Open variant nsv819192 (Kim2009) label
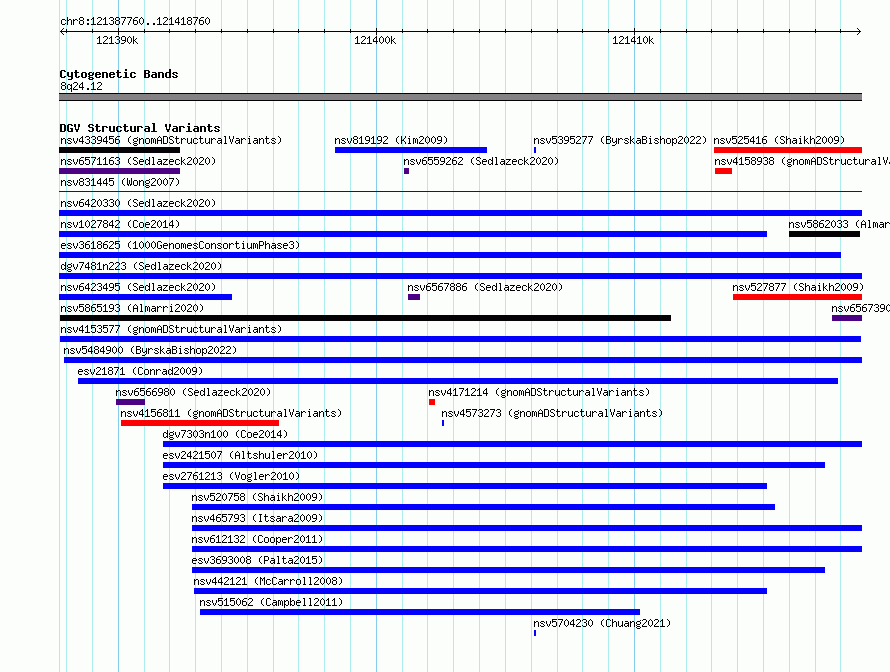Screen dimensions: 890x672 point(391,140)
